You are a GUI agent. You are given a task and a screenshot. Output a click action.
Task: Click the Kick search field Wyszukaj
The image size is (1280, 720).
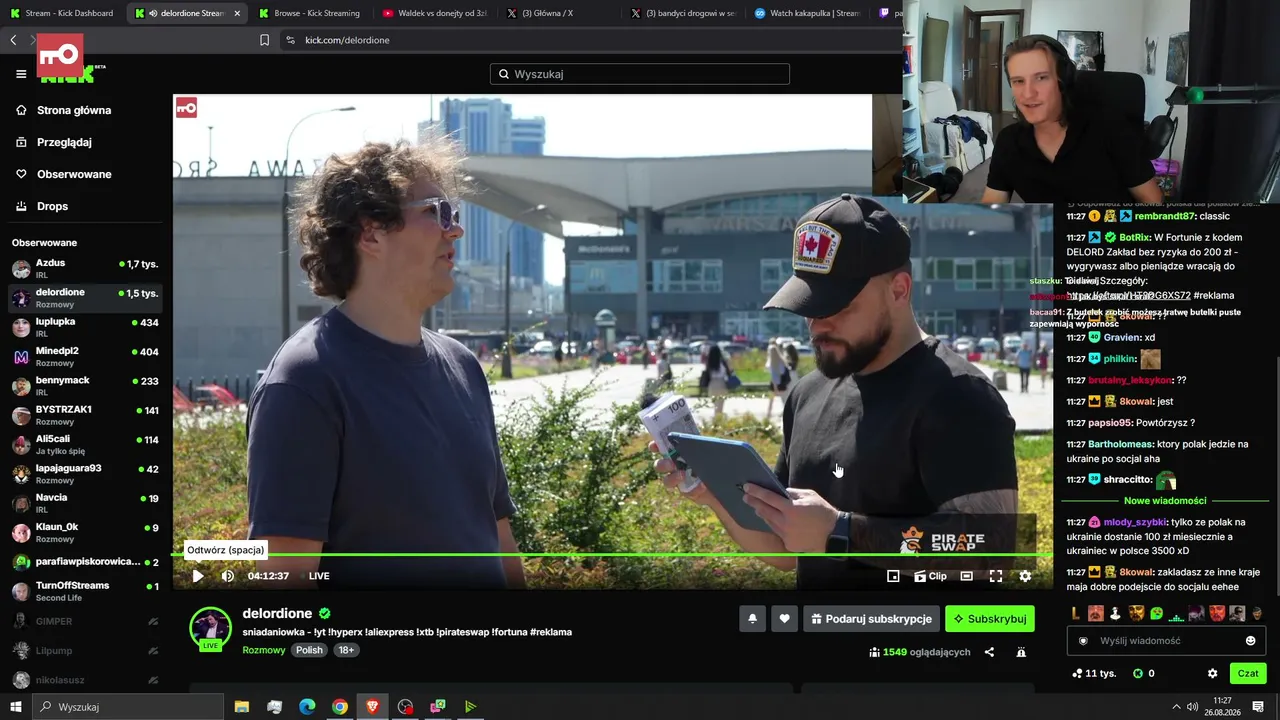(640, 74)
